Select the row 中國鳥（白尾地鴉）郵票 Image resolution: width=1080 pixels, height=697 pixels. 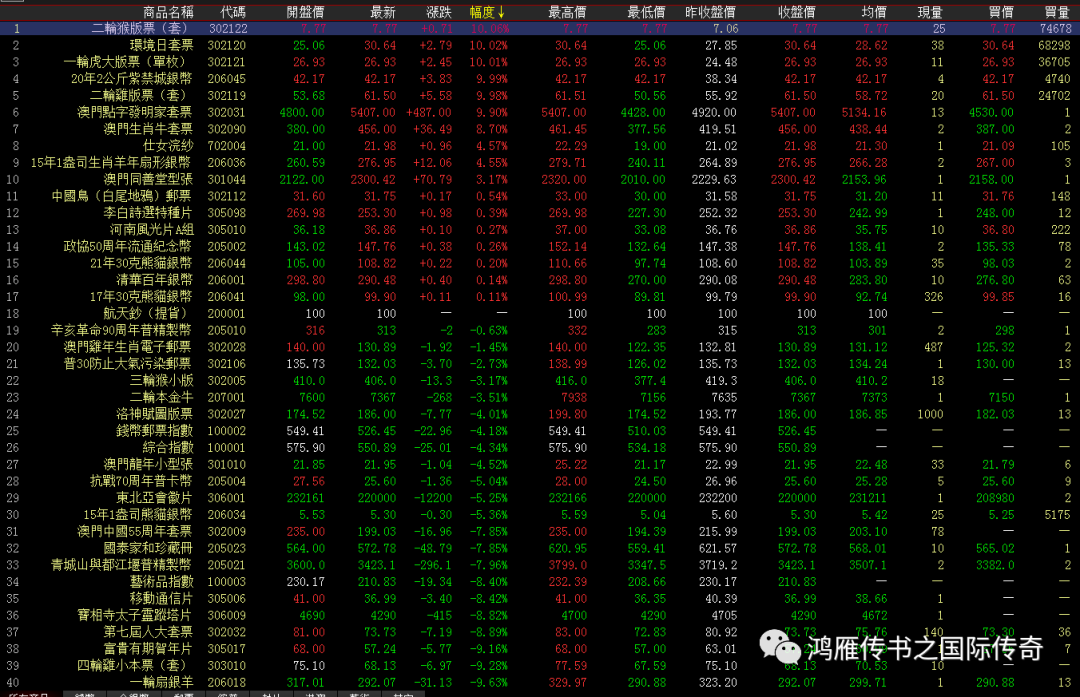click(x=540, y=196)
